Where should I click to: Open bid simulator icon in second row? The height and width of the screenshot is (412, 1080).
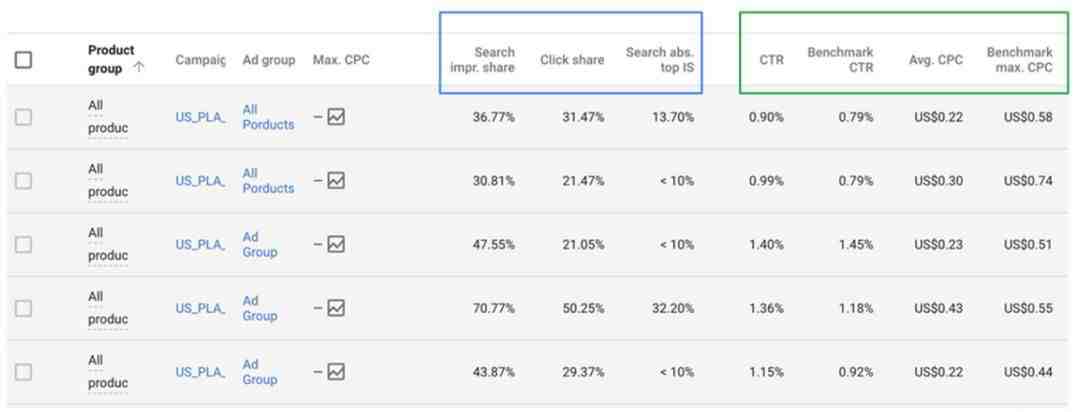click(x=336, y=181)
